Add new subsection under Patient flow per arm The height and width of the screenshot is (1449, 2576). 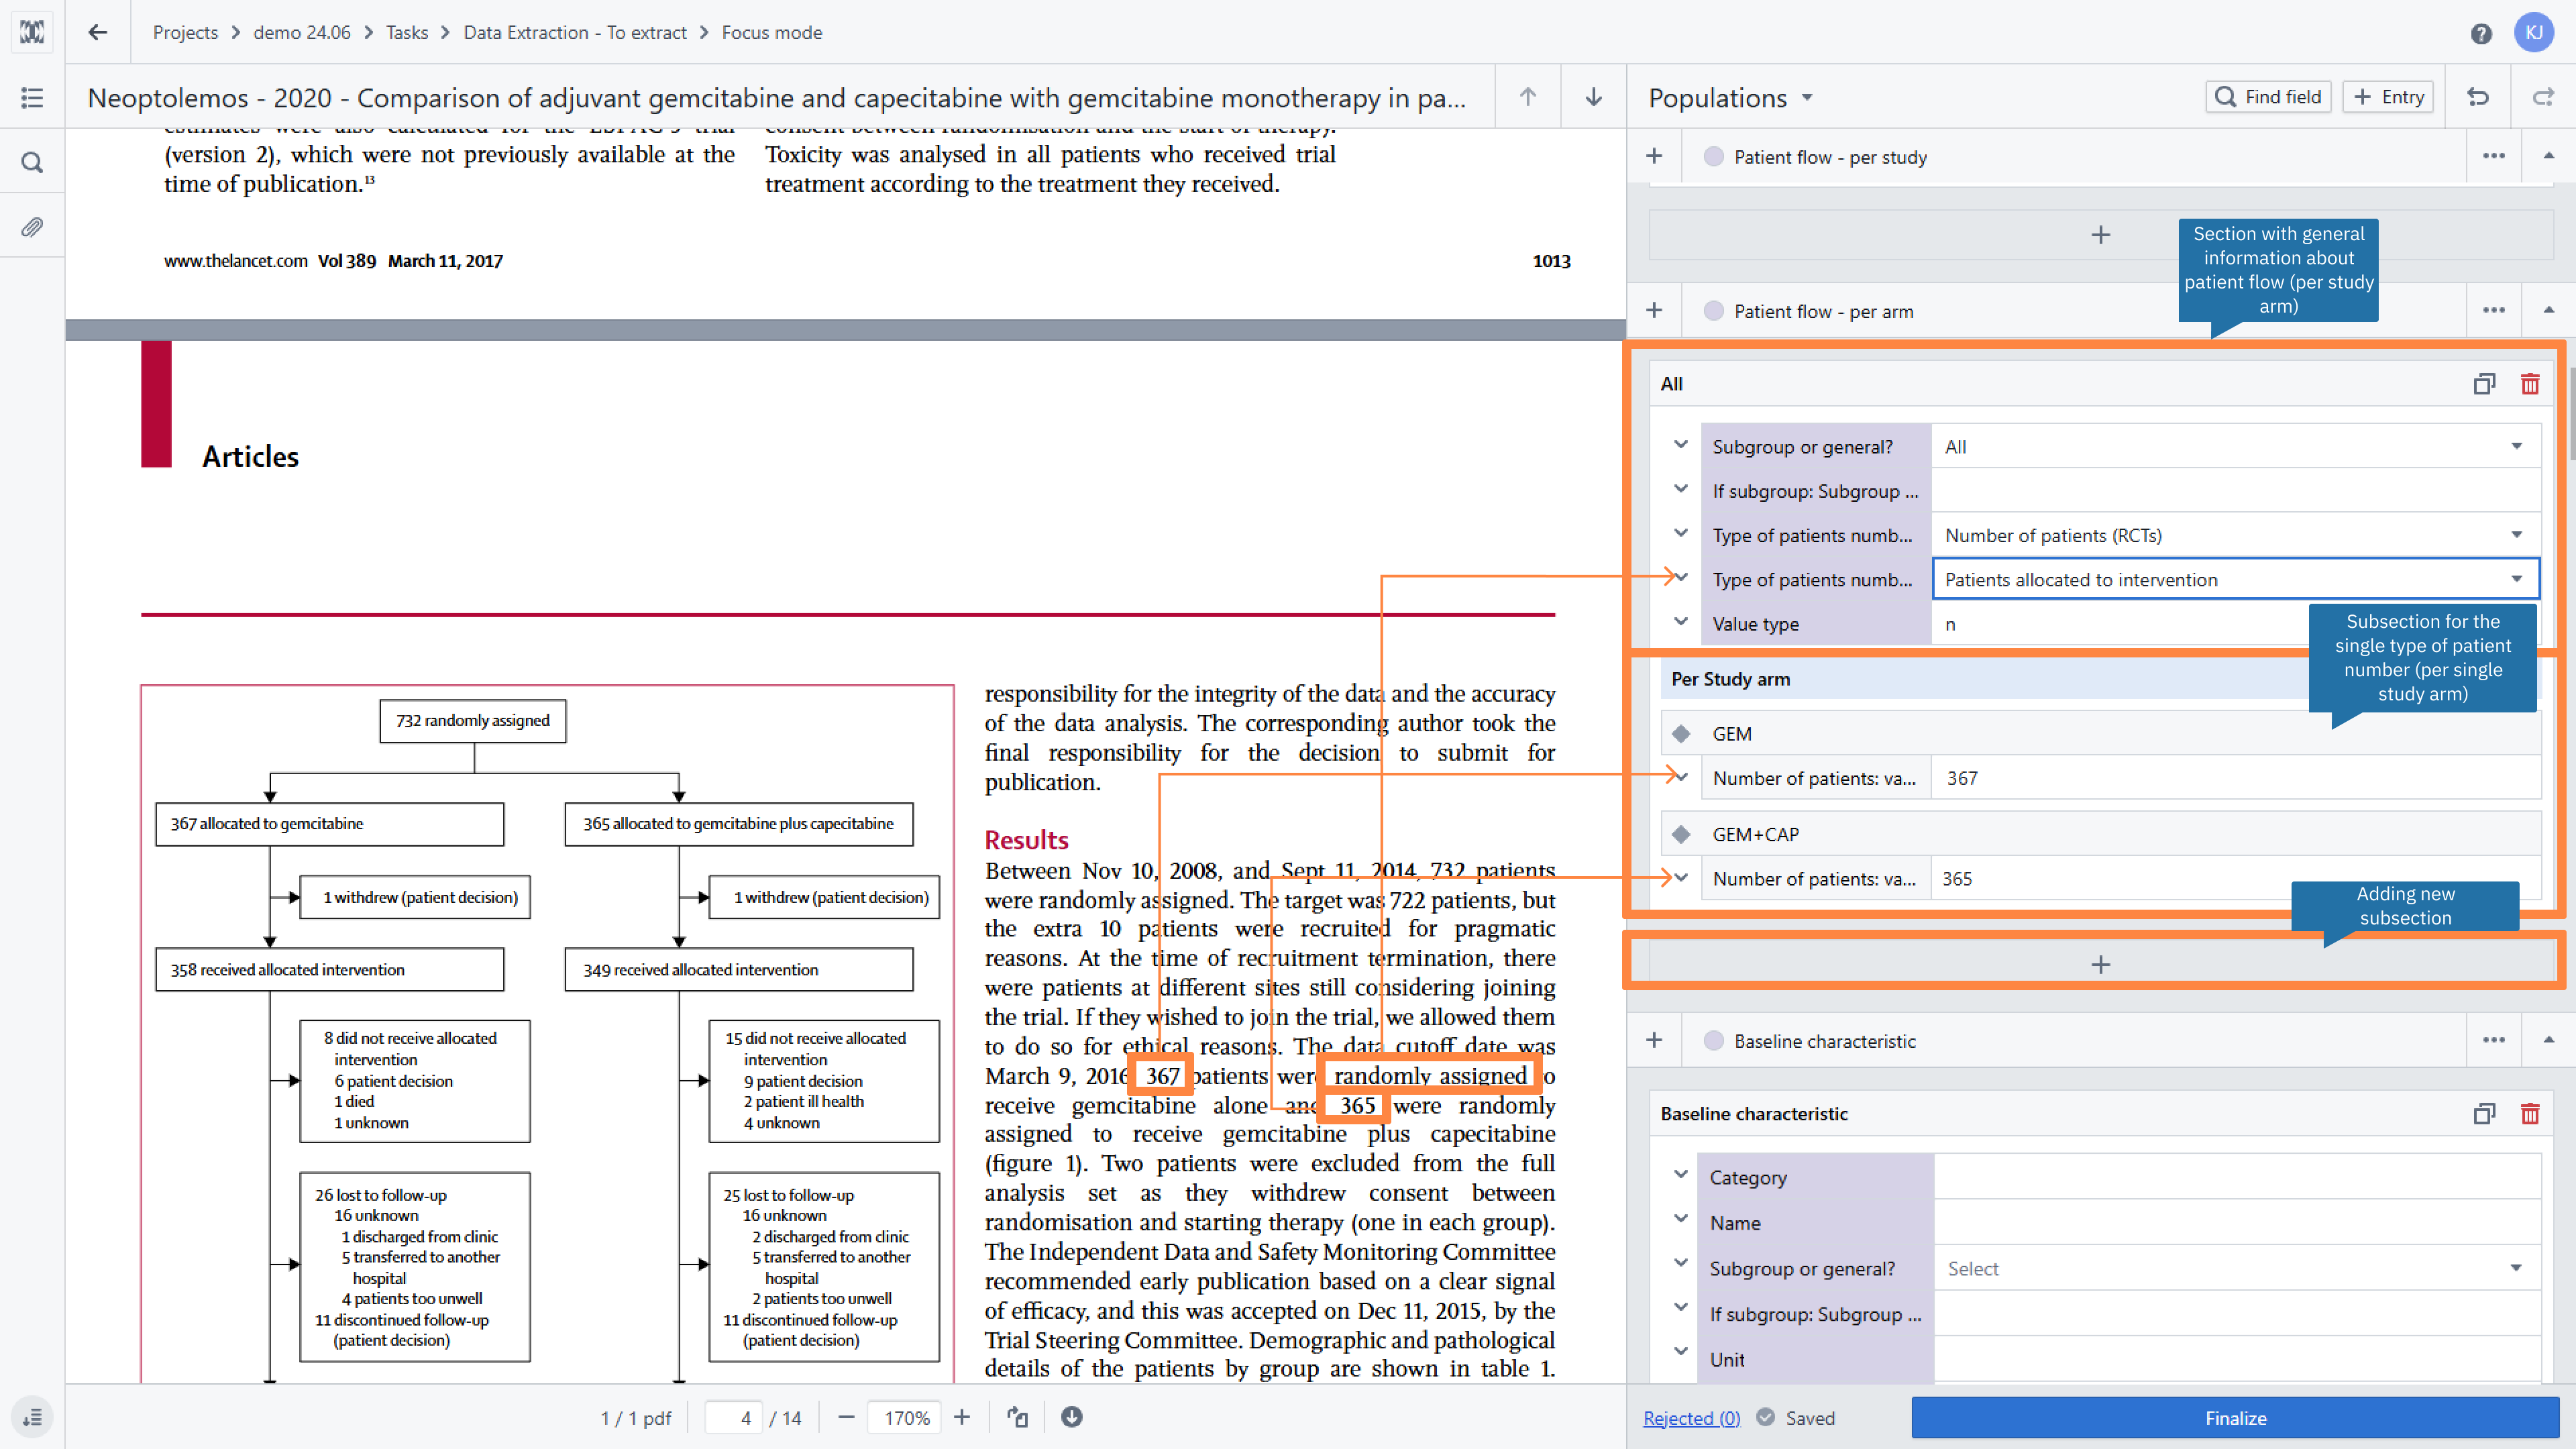point(2100,964)
